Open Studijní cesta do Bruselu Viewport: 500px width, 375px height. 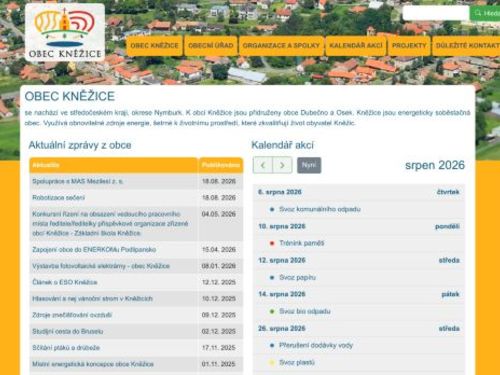pos(68,331)
